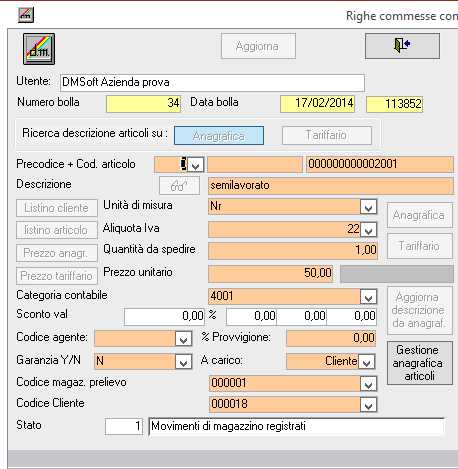The height and width of the screenshot is (469, 458).
Task: Open the Aliquota Iva dropdown
Action: [x=368, y=230]
